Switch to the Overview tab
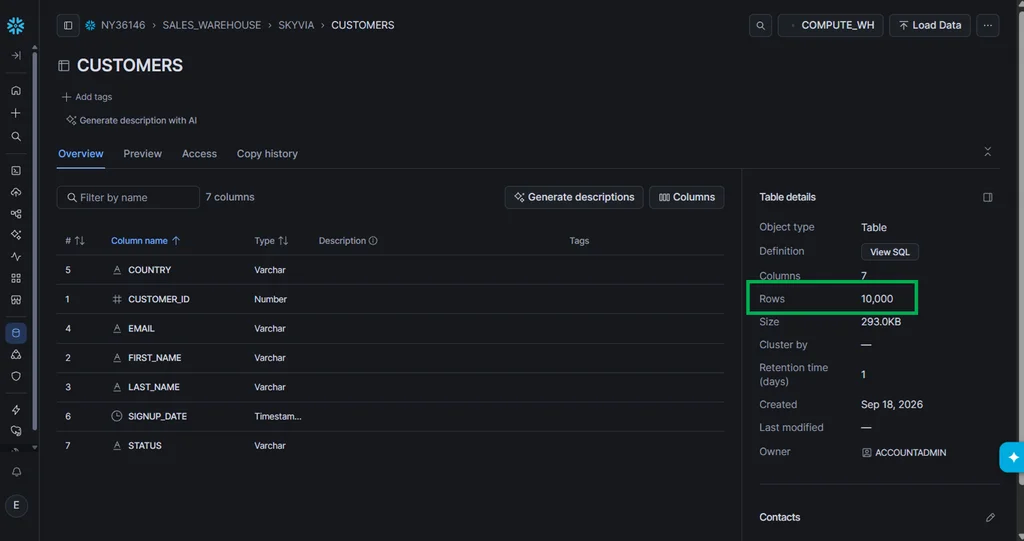Image resolution: width=1024 pixels, height=541 pixels. (80, 154)
